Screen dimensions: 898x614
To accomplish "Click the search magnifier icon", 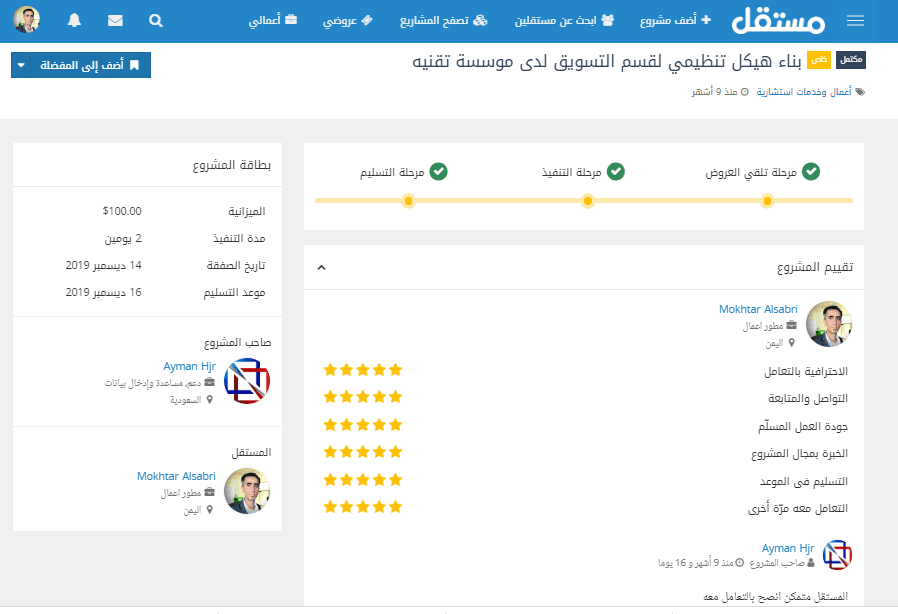I will (x=155, y=20).
